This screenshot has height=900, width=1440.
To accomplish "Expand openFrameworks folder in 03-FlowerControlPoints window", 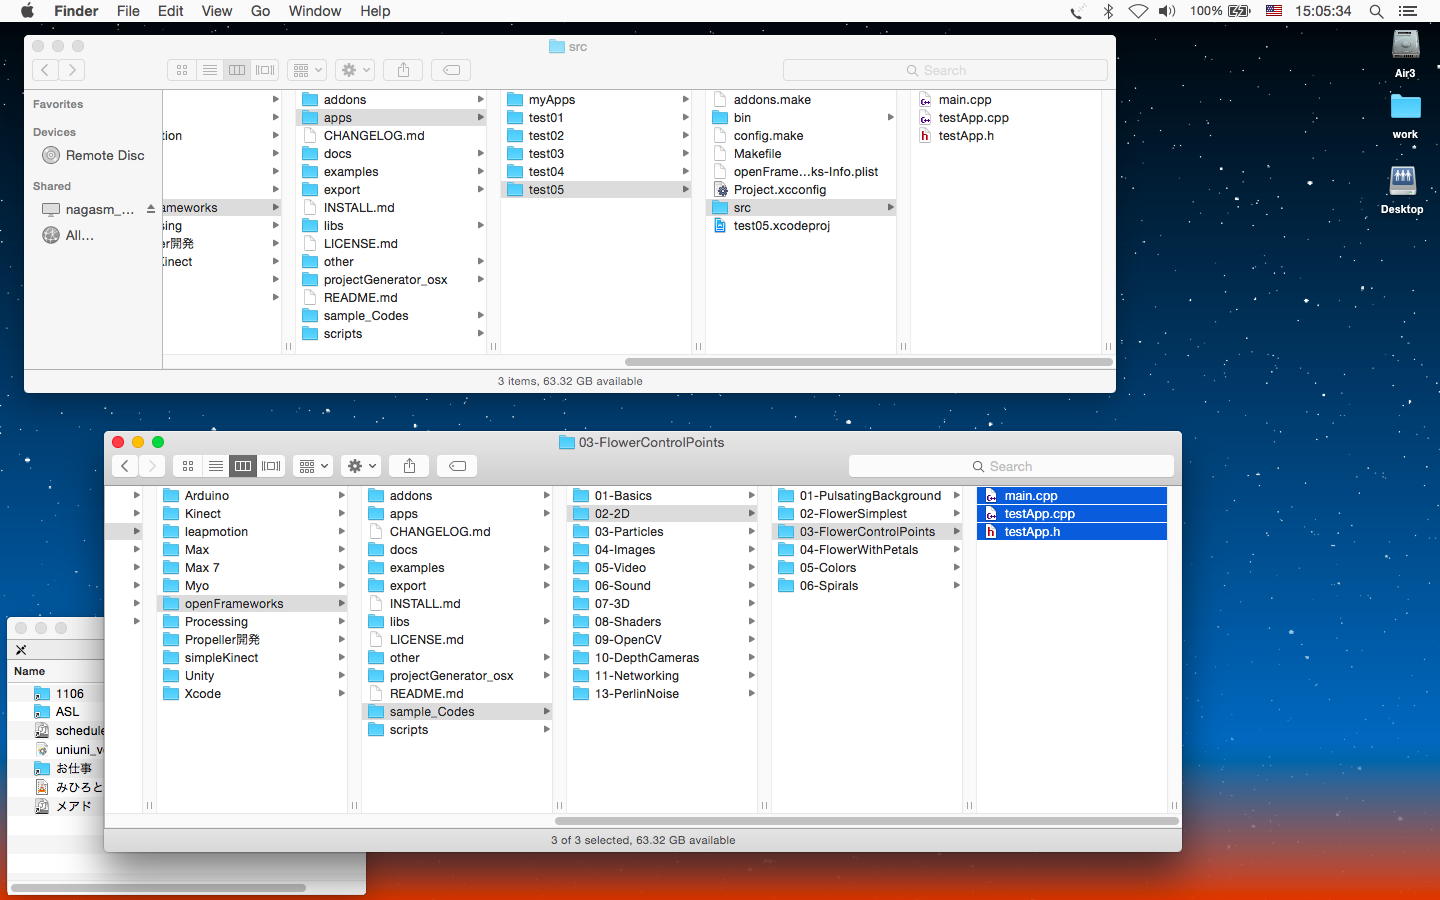I will pos(341,603).
